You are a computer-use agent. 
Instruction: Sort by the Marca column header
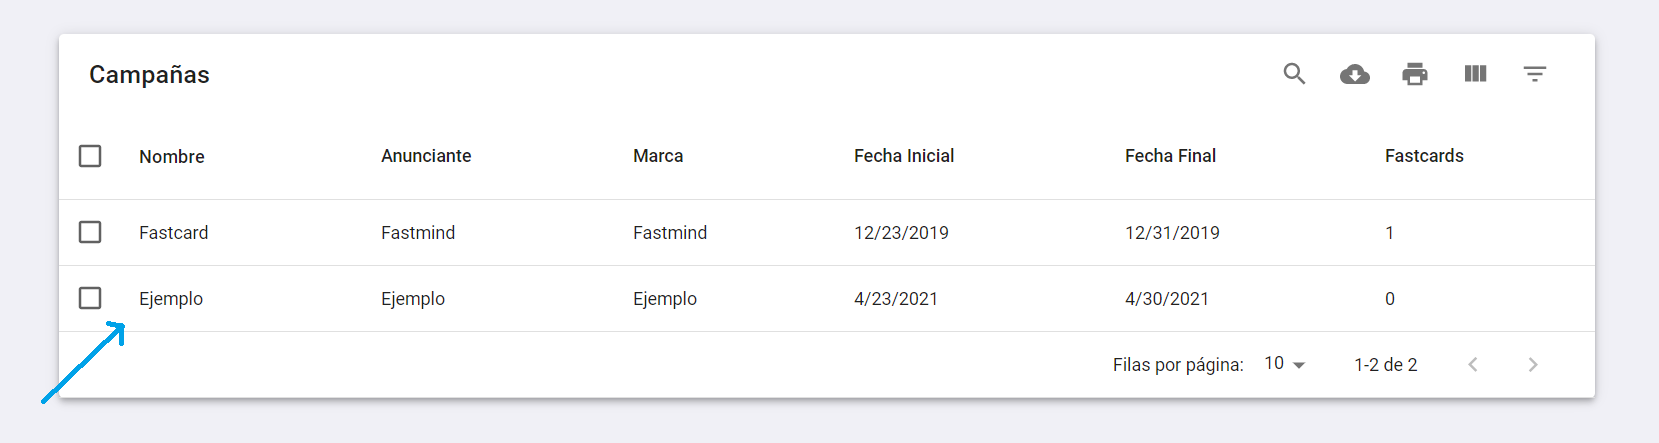click(x=658, y=156)
